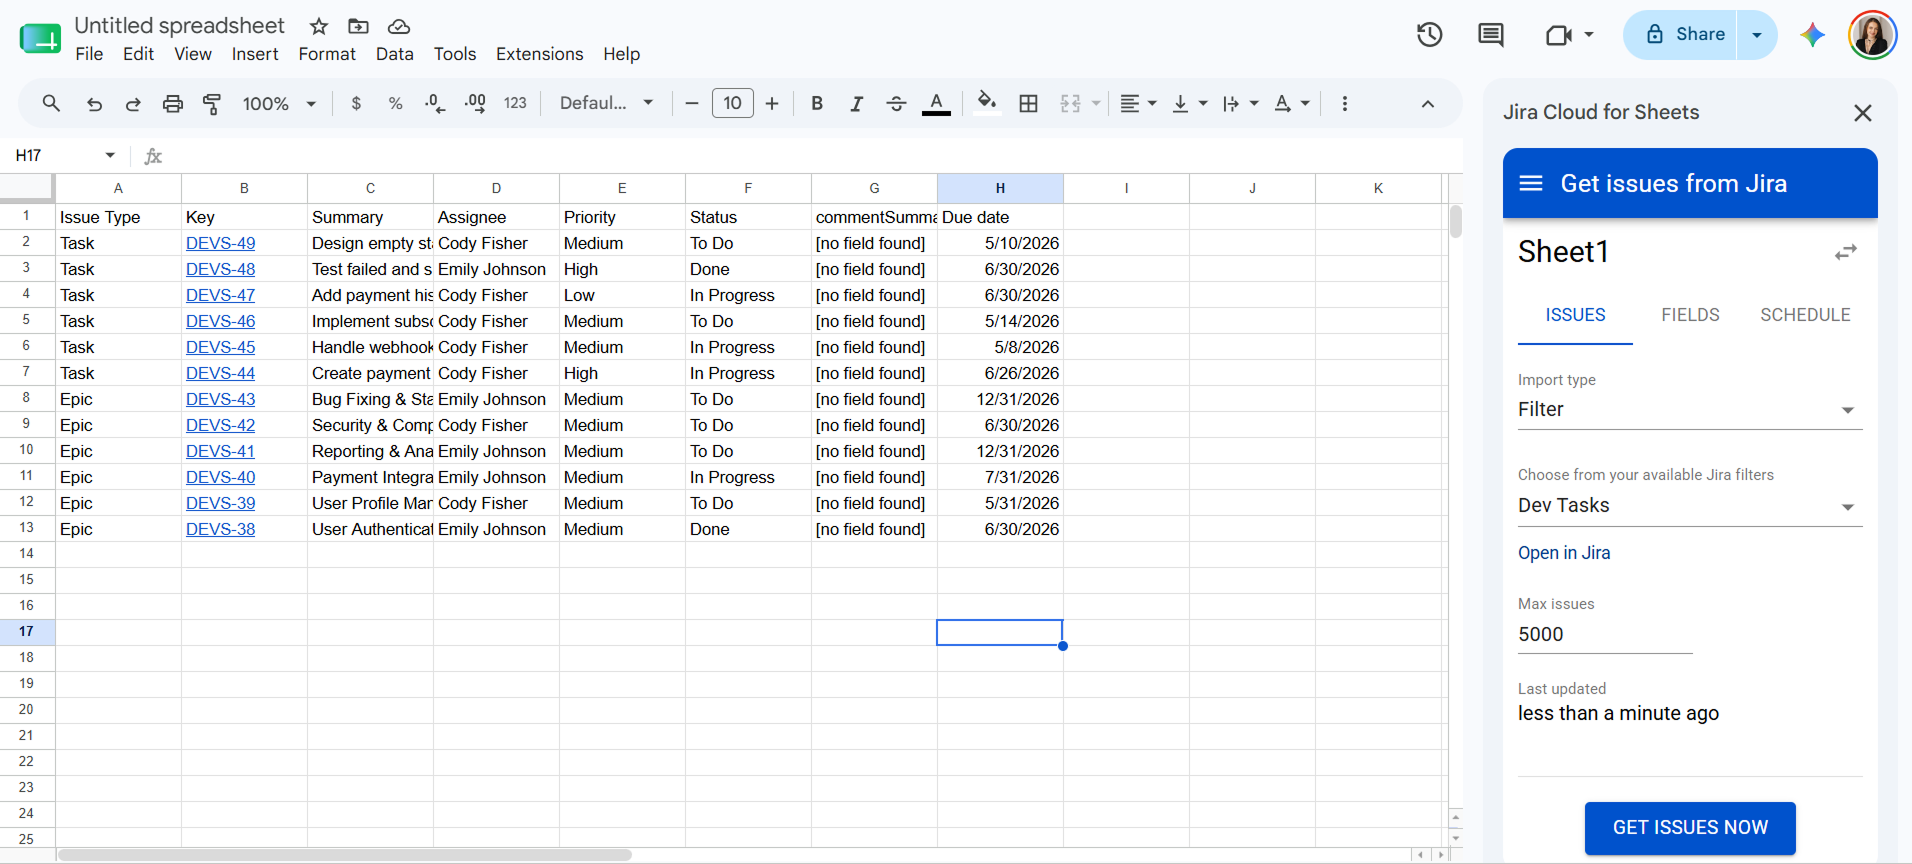Click the GET ISSUES NOW button
1912x864 pixels.
(x=1690, y=828)
